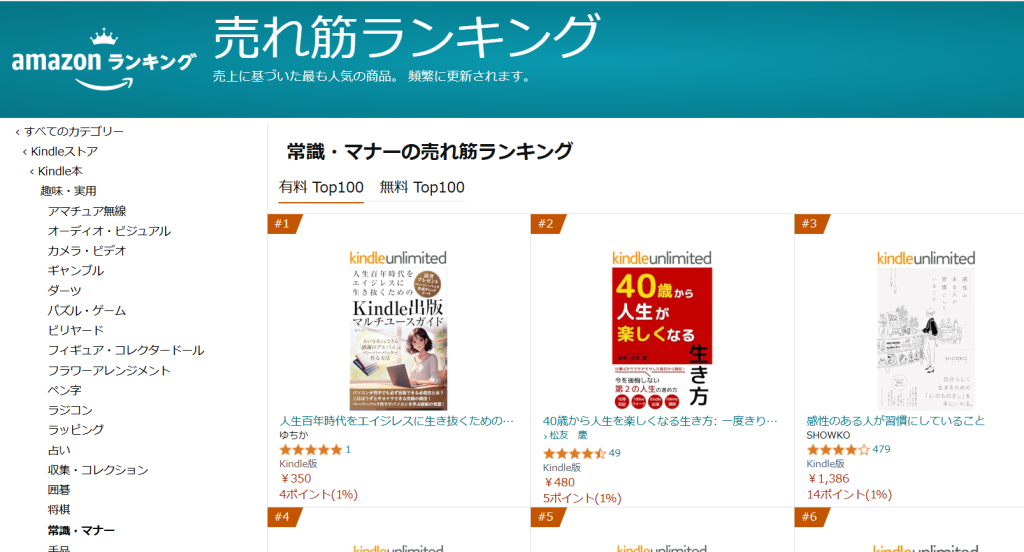The image size is (1024, 552).
Task: Click the #1 rank badge
Action: (x=281, y=224)
